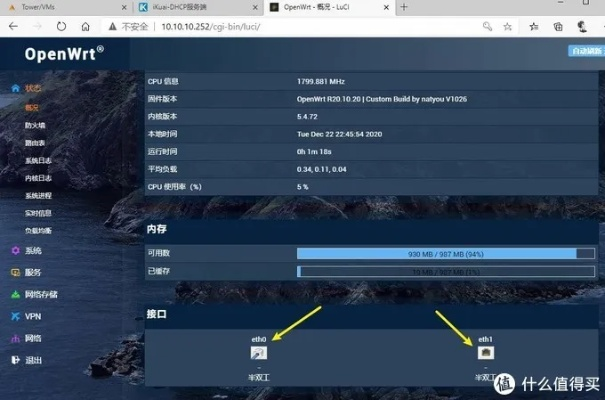Select the load average 0.34, 0.11, 0.04
Image resolution: width=605 pixels, height=400 pixels.
click(321, 169)
